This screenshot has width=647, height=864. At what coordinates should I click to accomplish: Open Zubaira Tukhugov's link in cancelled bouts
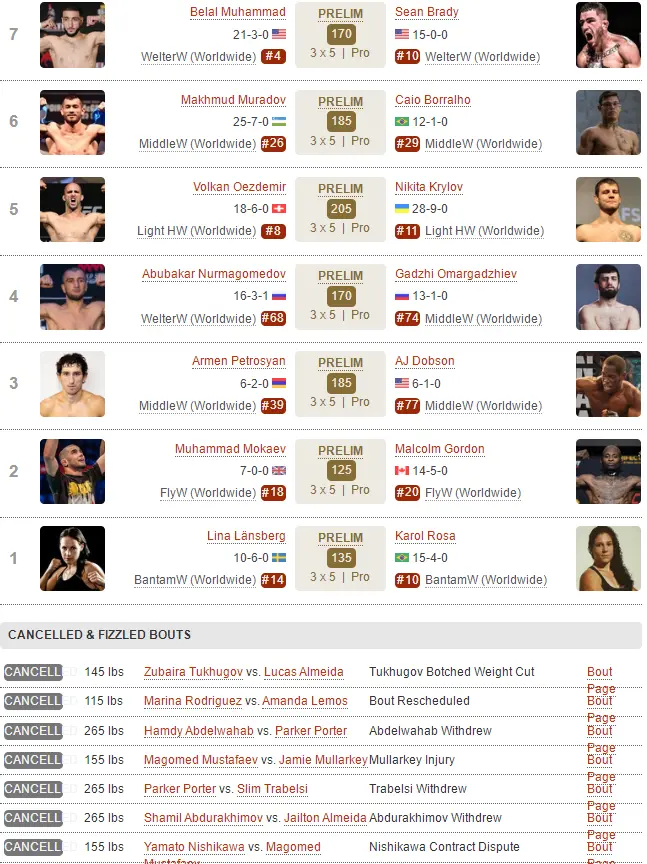pyautogui.click(x=193, y=672)
